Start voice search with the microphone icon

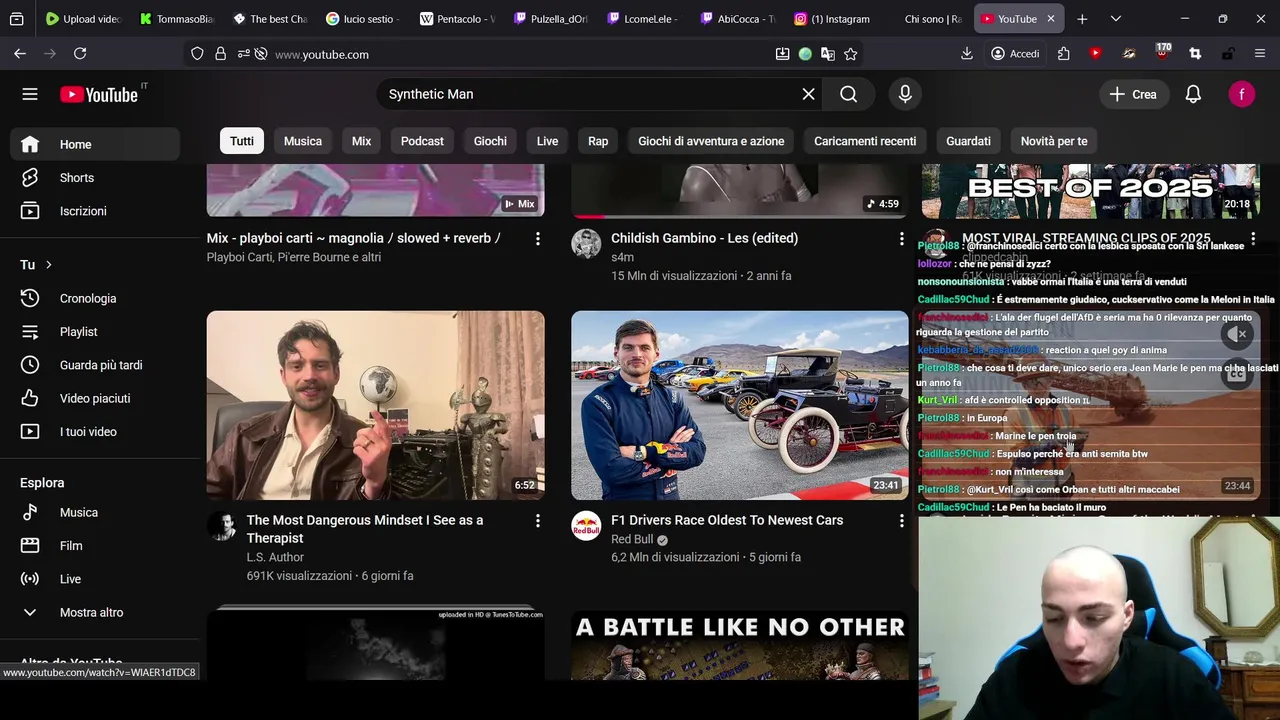pyautogui.click(x=905, y=94)
